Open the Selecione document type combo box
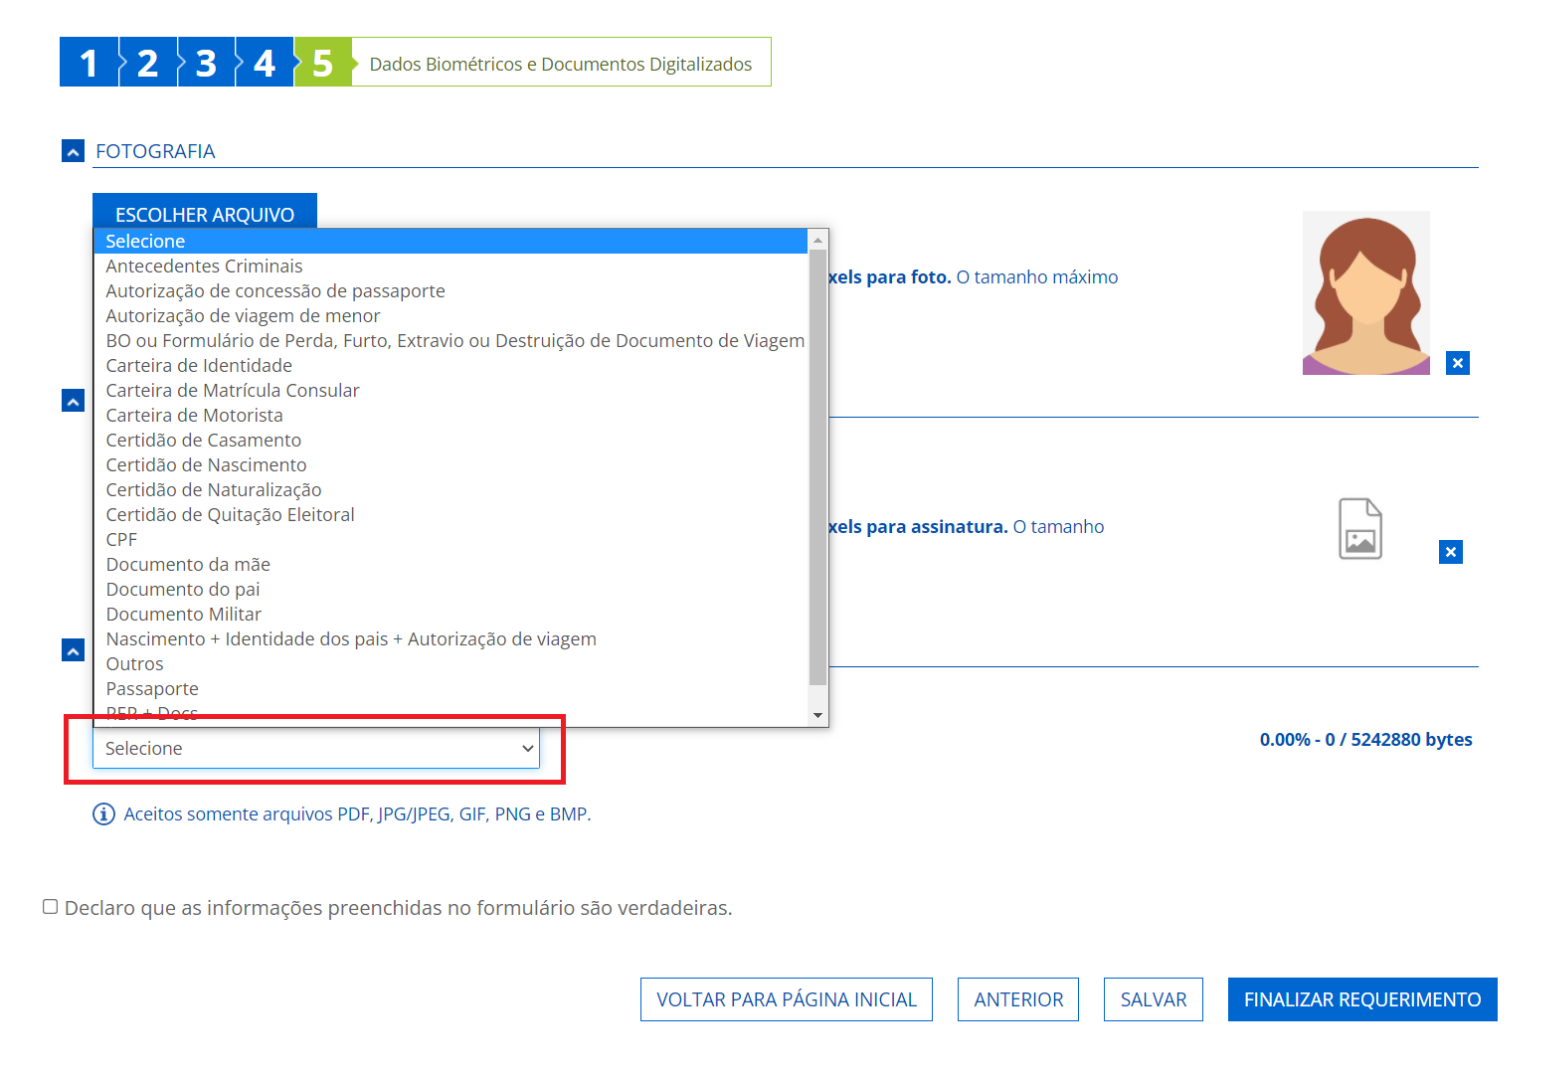 coord(316,748)
